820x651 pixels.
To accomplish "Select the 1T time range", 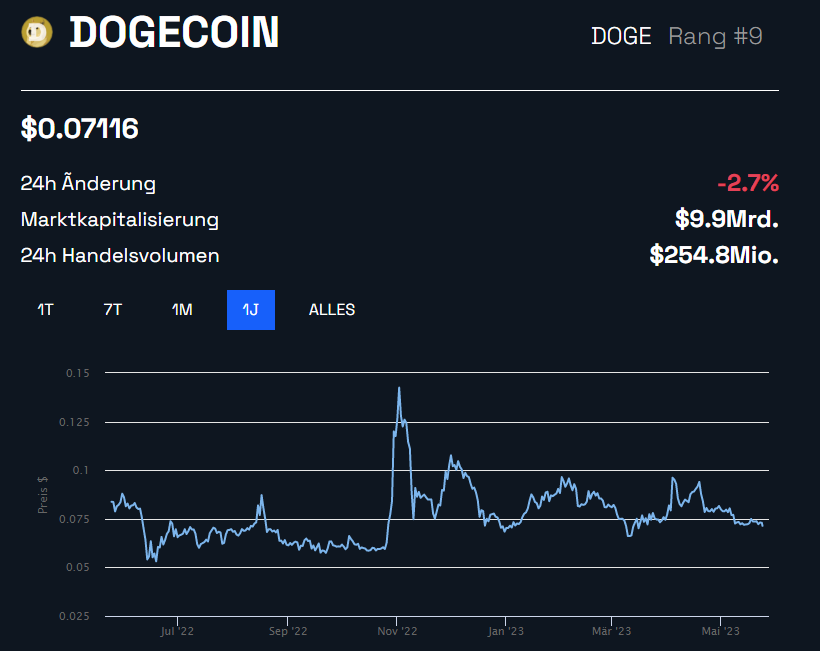I will (44, 310).
